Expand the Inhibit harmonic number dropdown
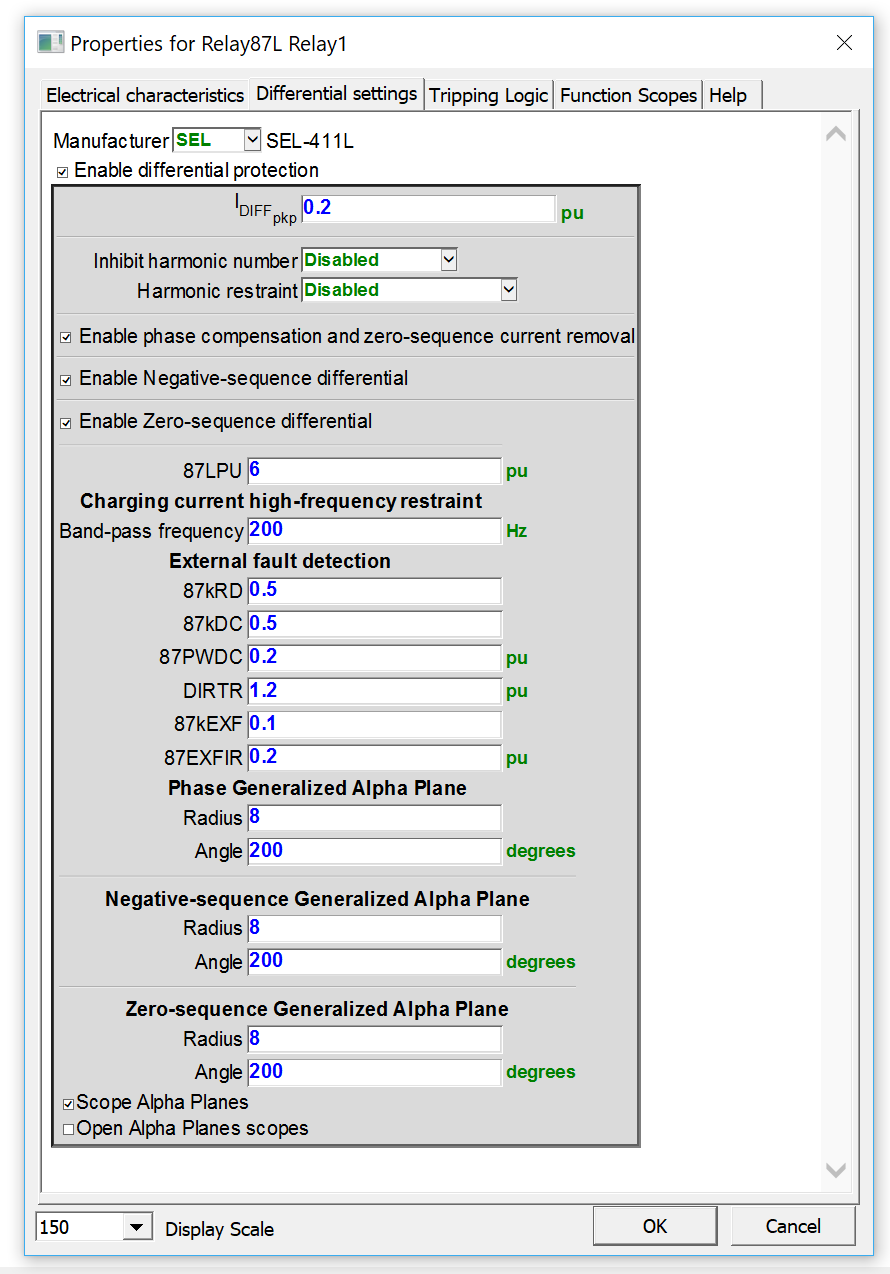This screenshot has height=1274, width=890. (x=449, y=259)
